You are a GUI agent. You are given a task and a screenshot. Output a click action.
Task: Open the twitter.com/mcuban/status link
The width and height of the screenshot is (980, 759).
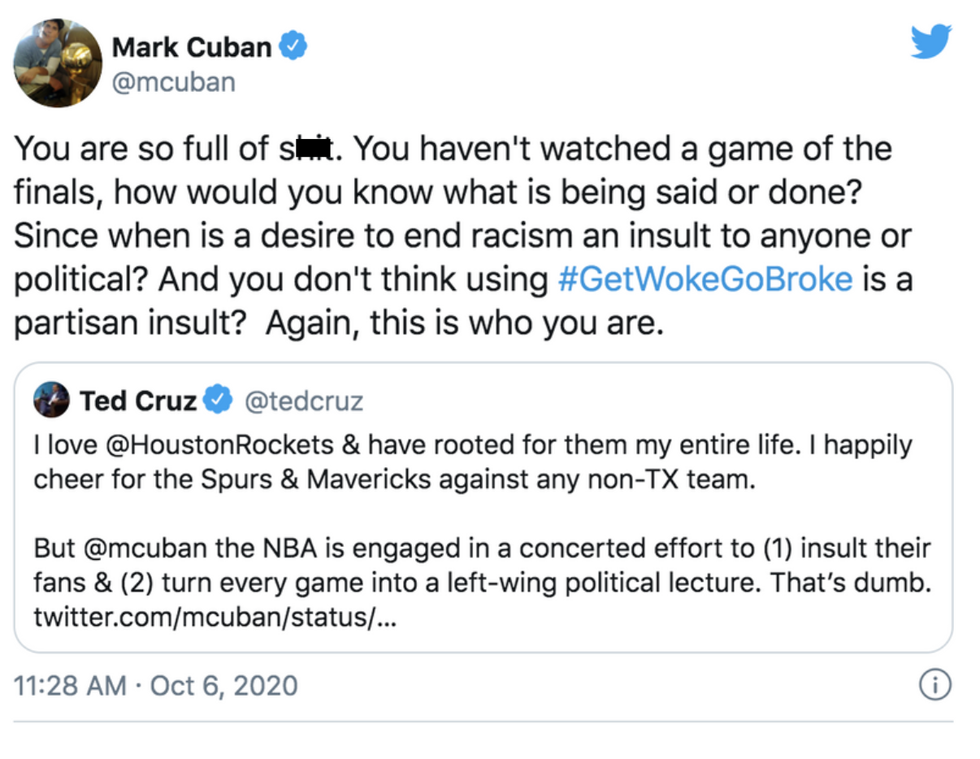point(216,617)
